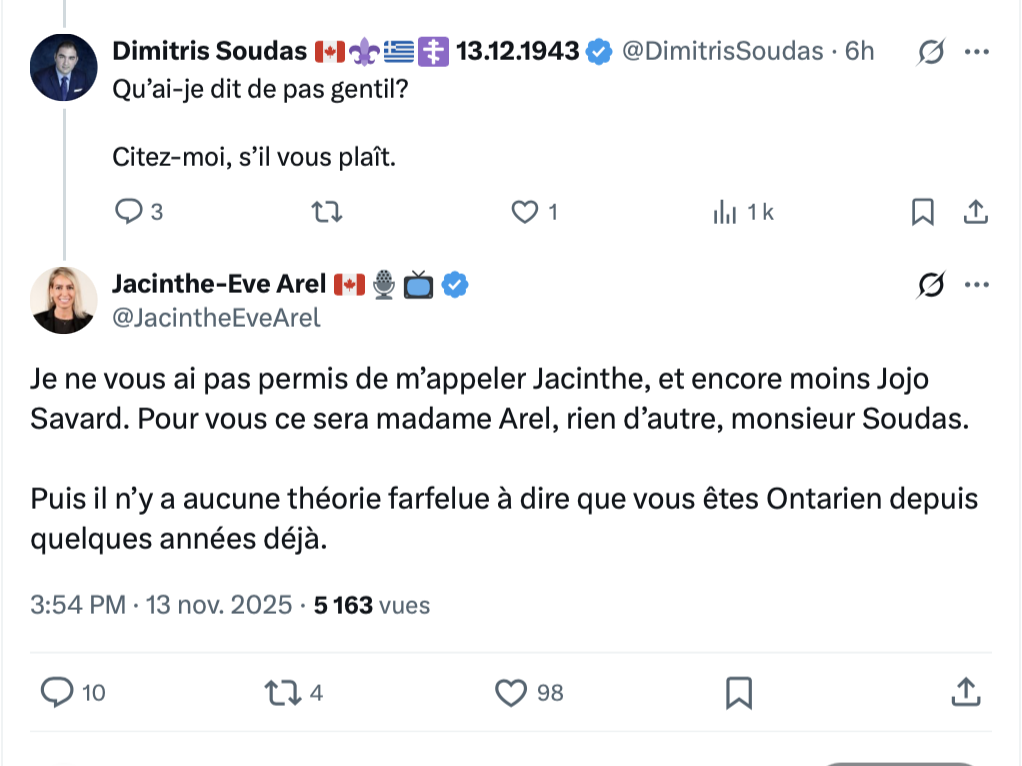The image size is (1022, 766).
Task: Share Jacinthe-Eve Arel's tweet
Action: tap(964, 691)
